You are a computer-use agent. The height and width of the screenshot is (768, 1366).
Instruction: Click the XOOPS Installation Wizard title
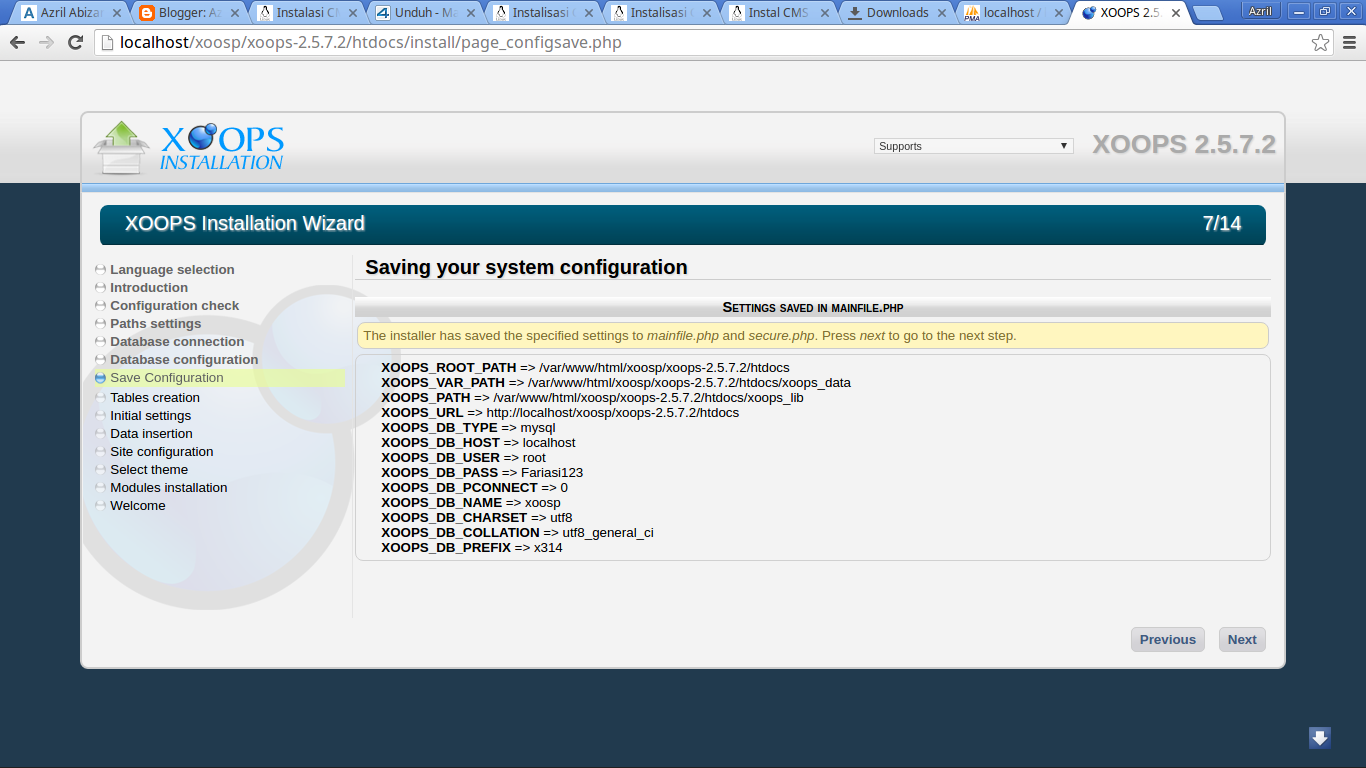(x=245, y=224)
